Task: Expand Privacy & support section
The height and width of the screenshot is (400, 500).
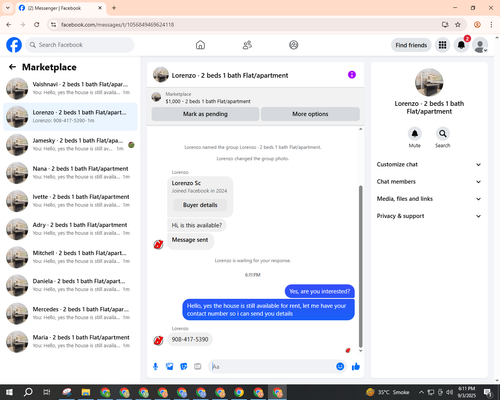Action: pos(429,216)
